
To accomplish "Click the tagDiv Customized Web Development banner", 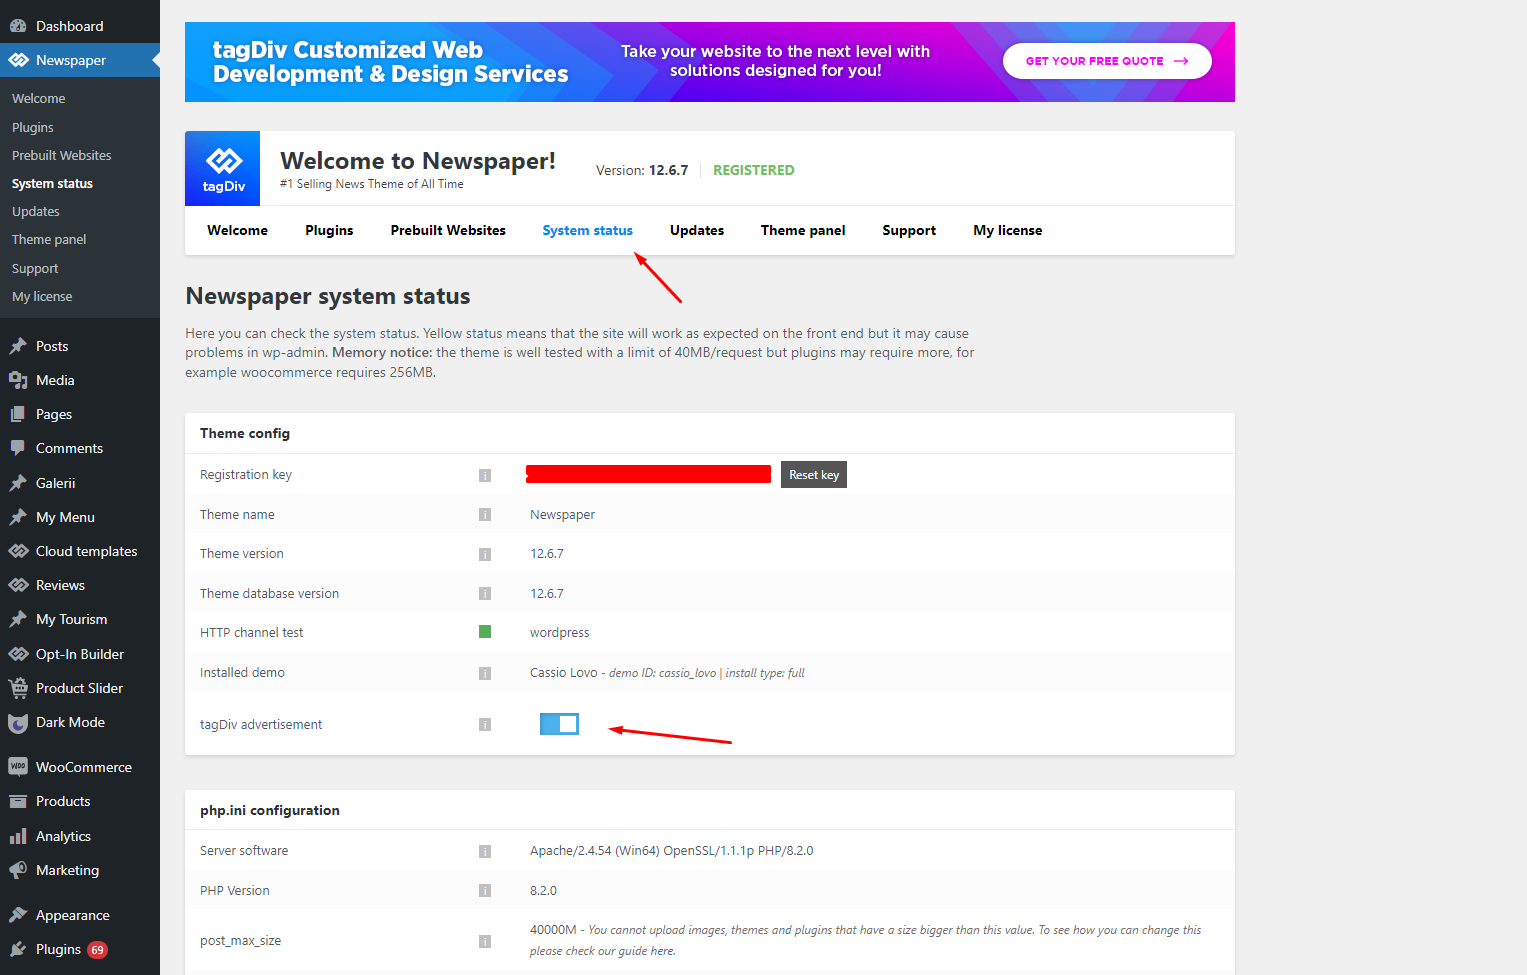I will click(710, 62).
